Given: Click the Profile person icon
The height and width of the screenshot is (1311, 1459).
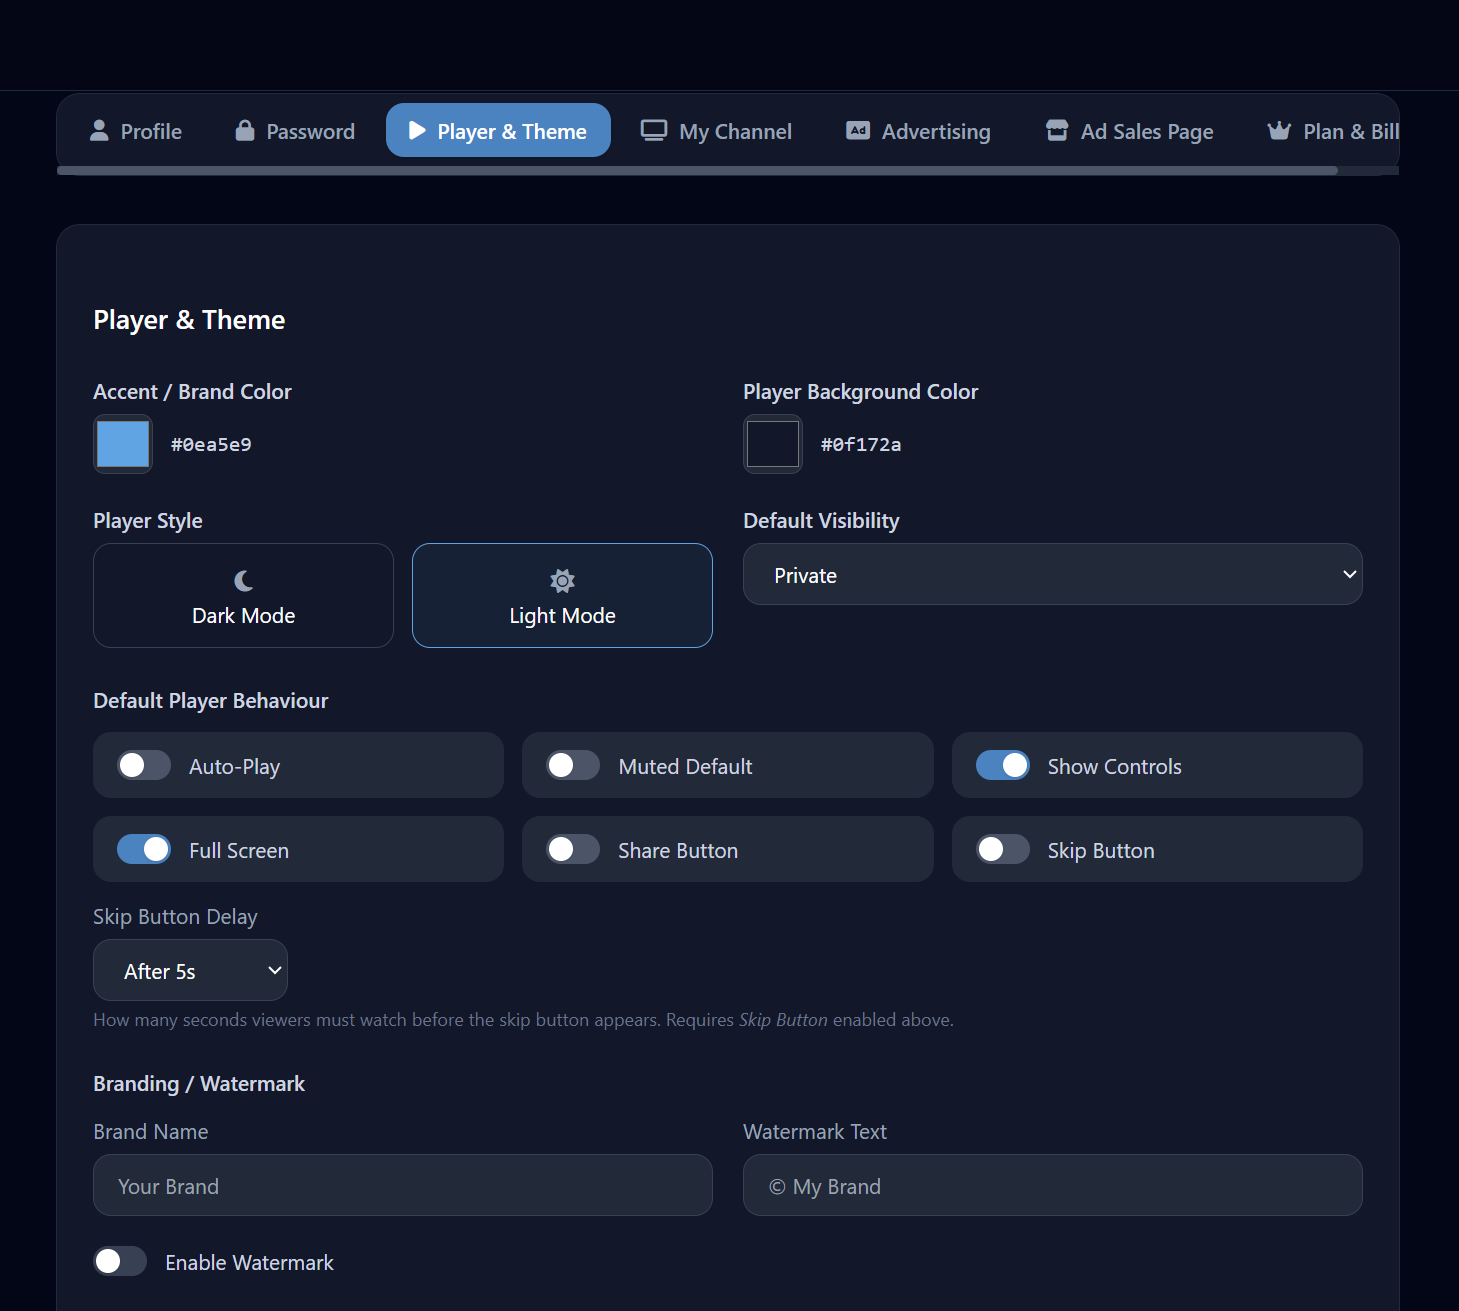Looking at the screenshot, I should 99,131.
